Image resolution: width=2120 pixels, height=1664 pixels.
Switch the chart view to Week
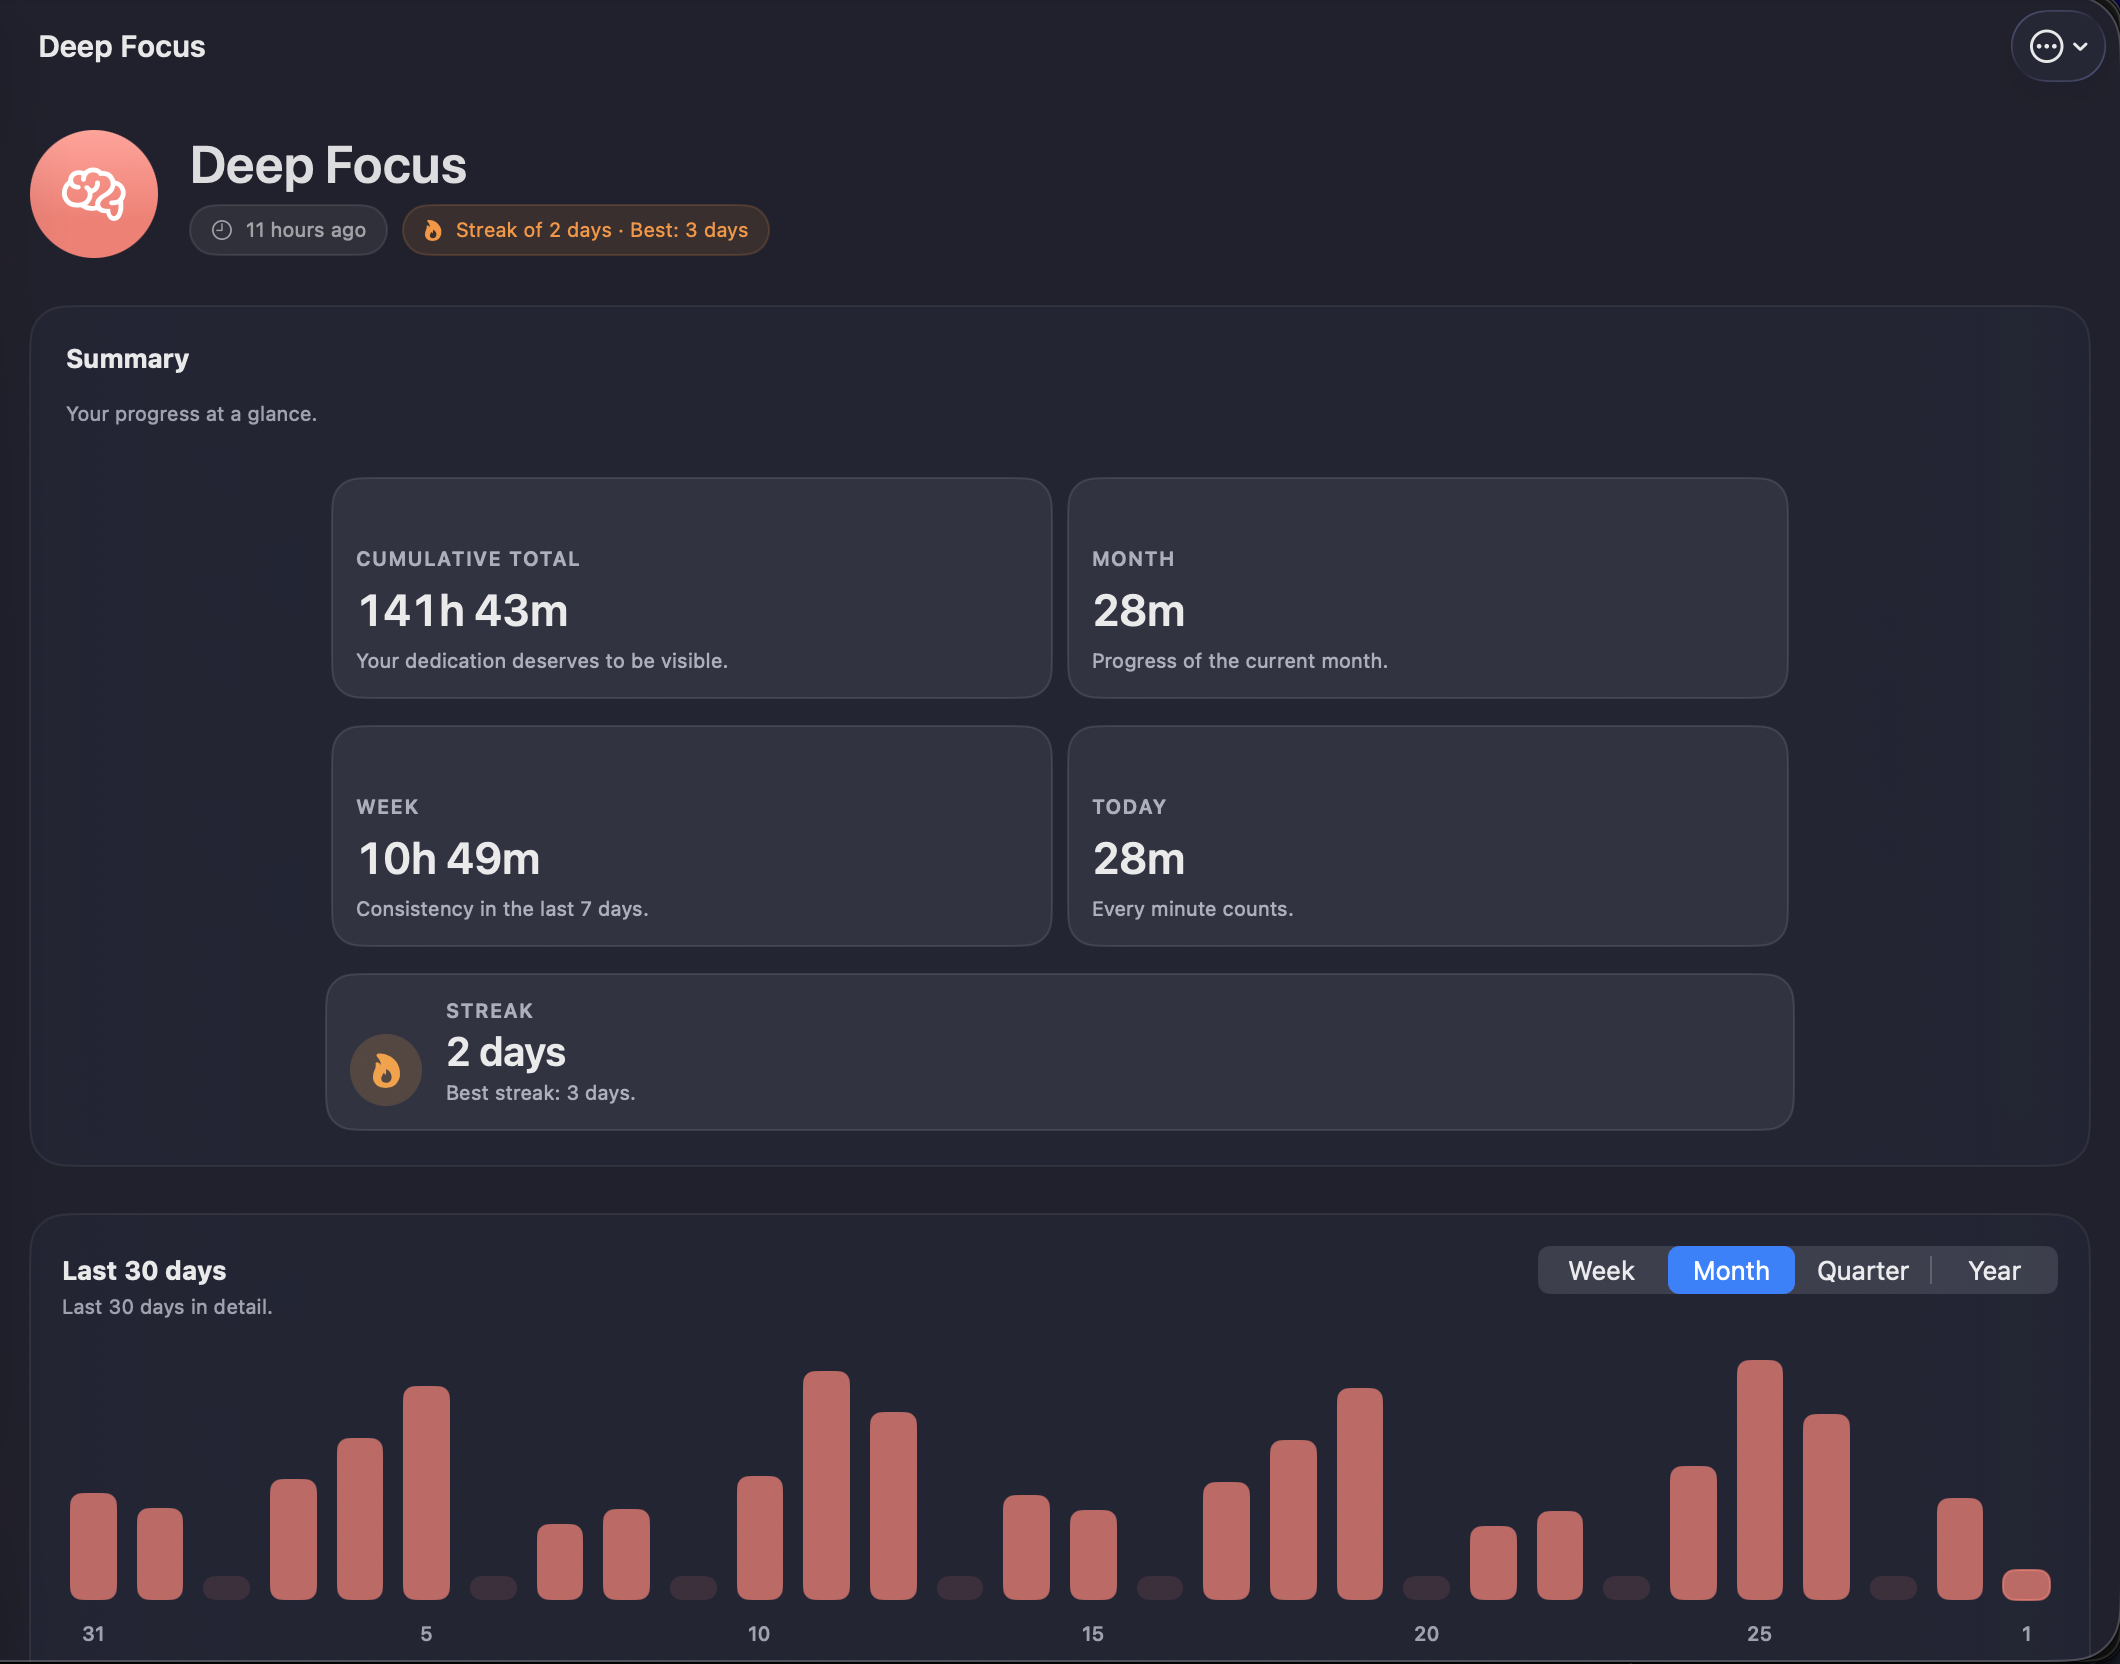(1601, 1270)
